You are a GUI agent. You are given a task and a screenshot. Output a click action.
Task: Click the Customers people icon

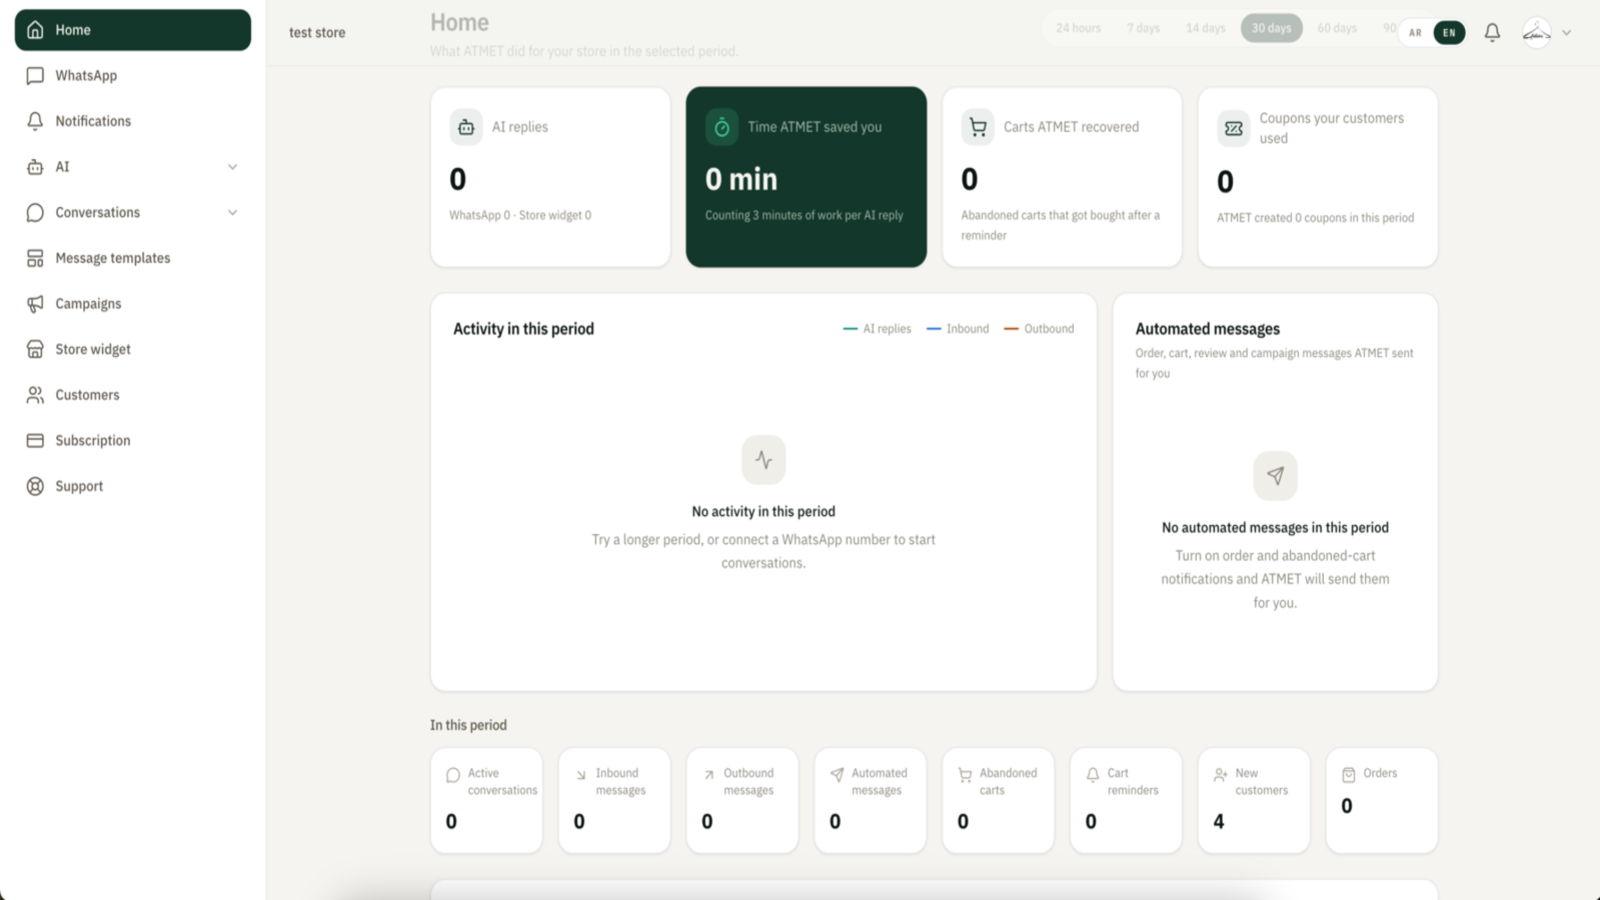point(35,395)
